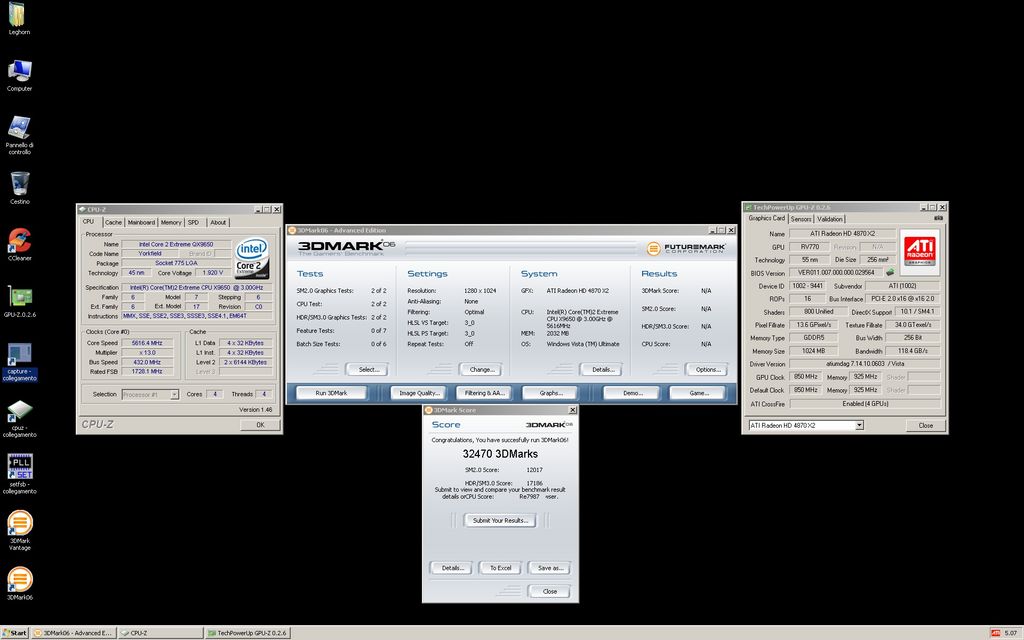1024x640 pixels.
Task: Open the Validation tab in GPU-Z
Action: click(830, 219)
